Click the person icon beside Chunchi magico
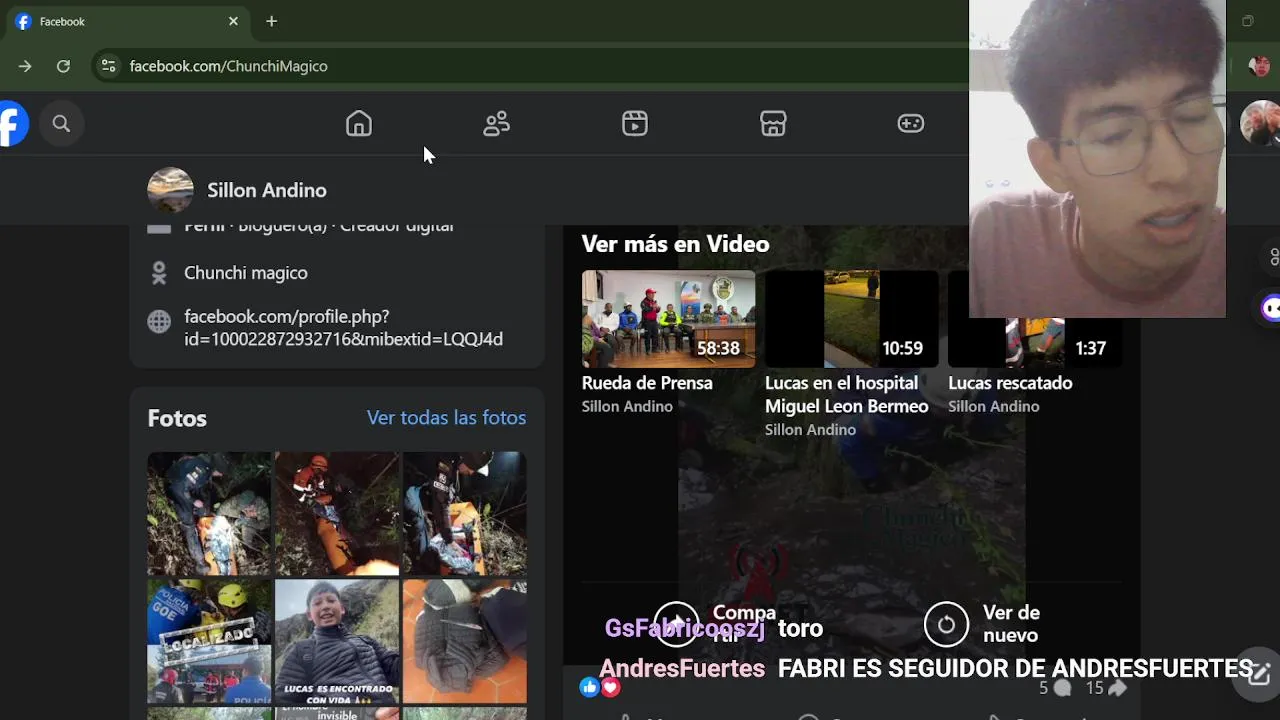Image resolution: width=1280 pixels, height=720 pixels. click(x=159, y=273)
